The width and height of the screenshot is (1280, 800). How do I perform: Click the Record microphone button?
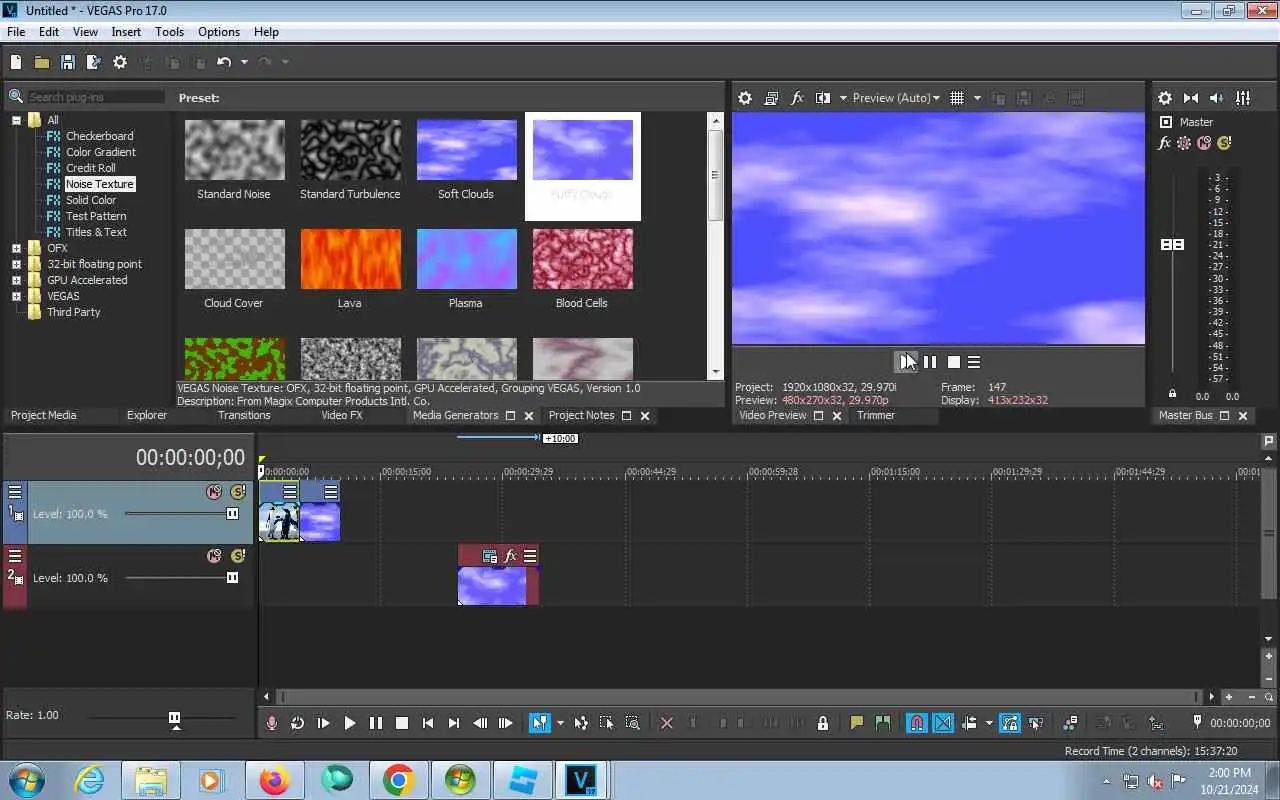point(272,723)
